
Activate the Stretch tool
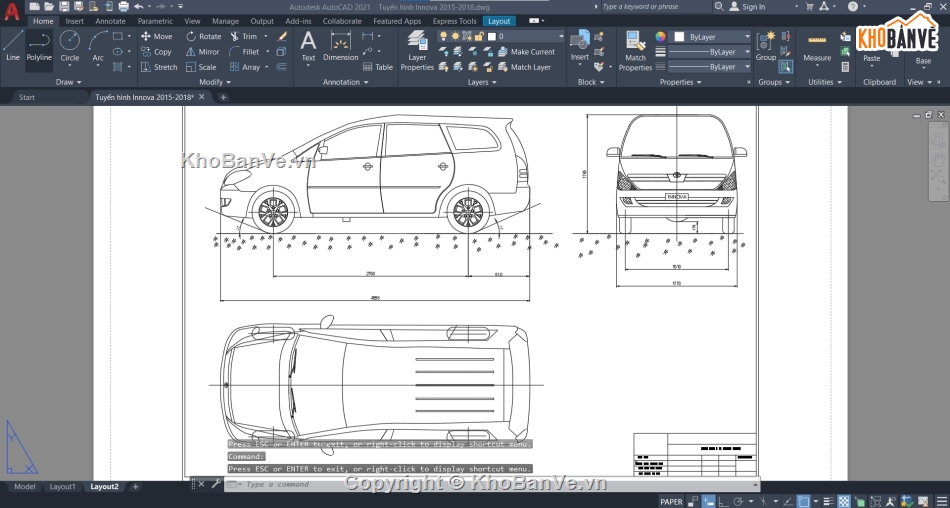pos(159,67)
